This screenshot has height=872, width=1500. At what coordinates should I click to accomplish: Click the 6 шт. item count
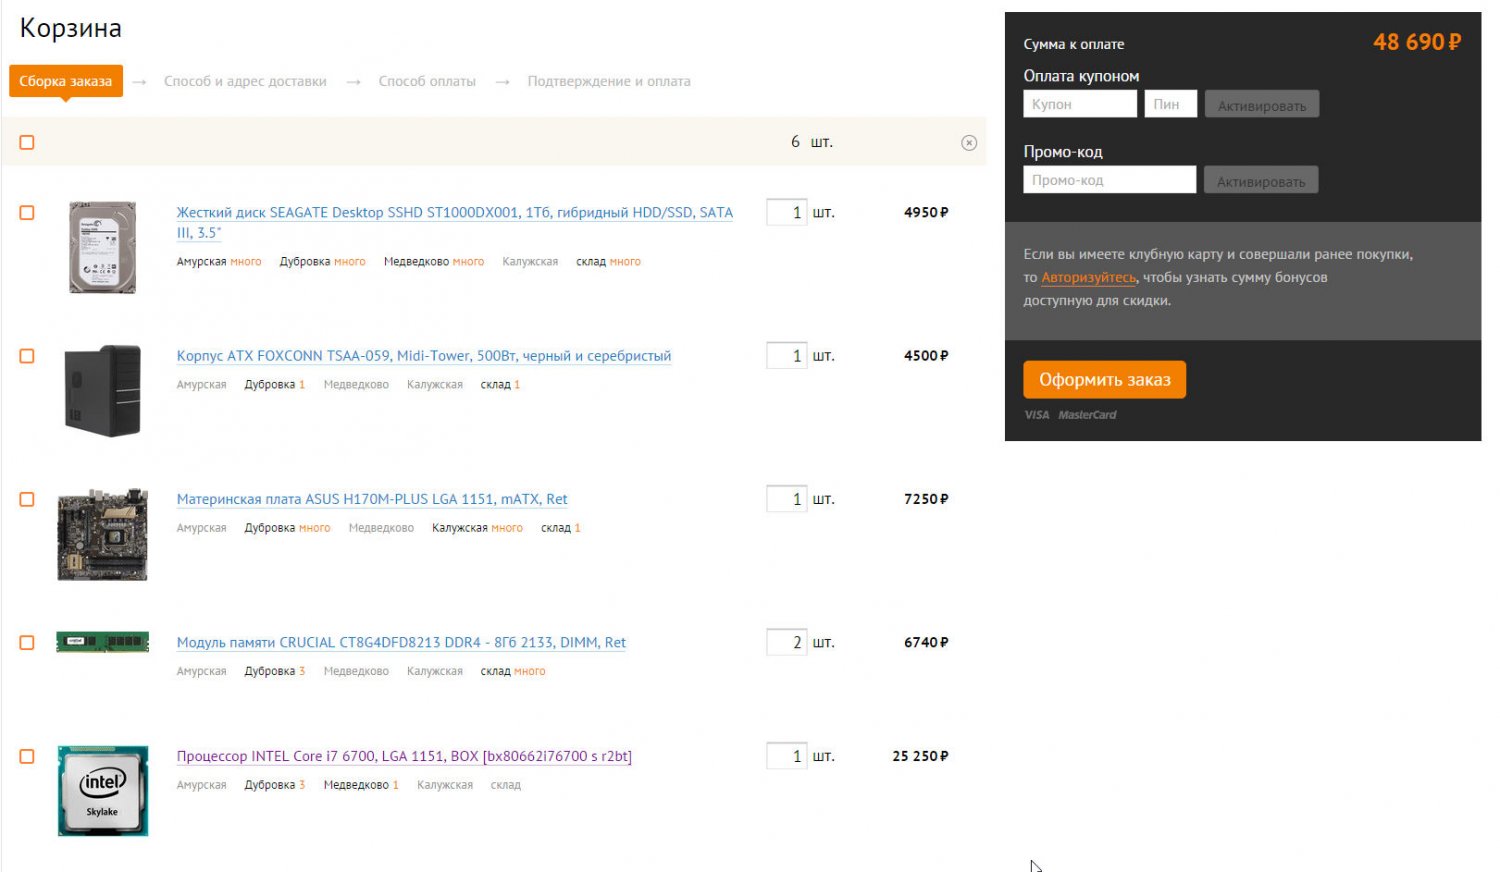coord(812,142)
